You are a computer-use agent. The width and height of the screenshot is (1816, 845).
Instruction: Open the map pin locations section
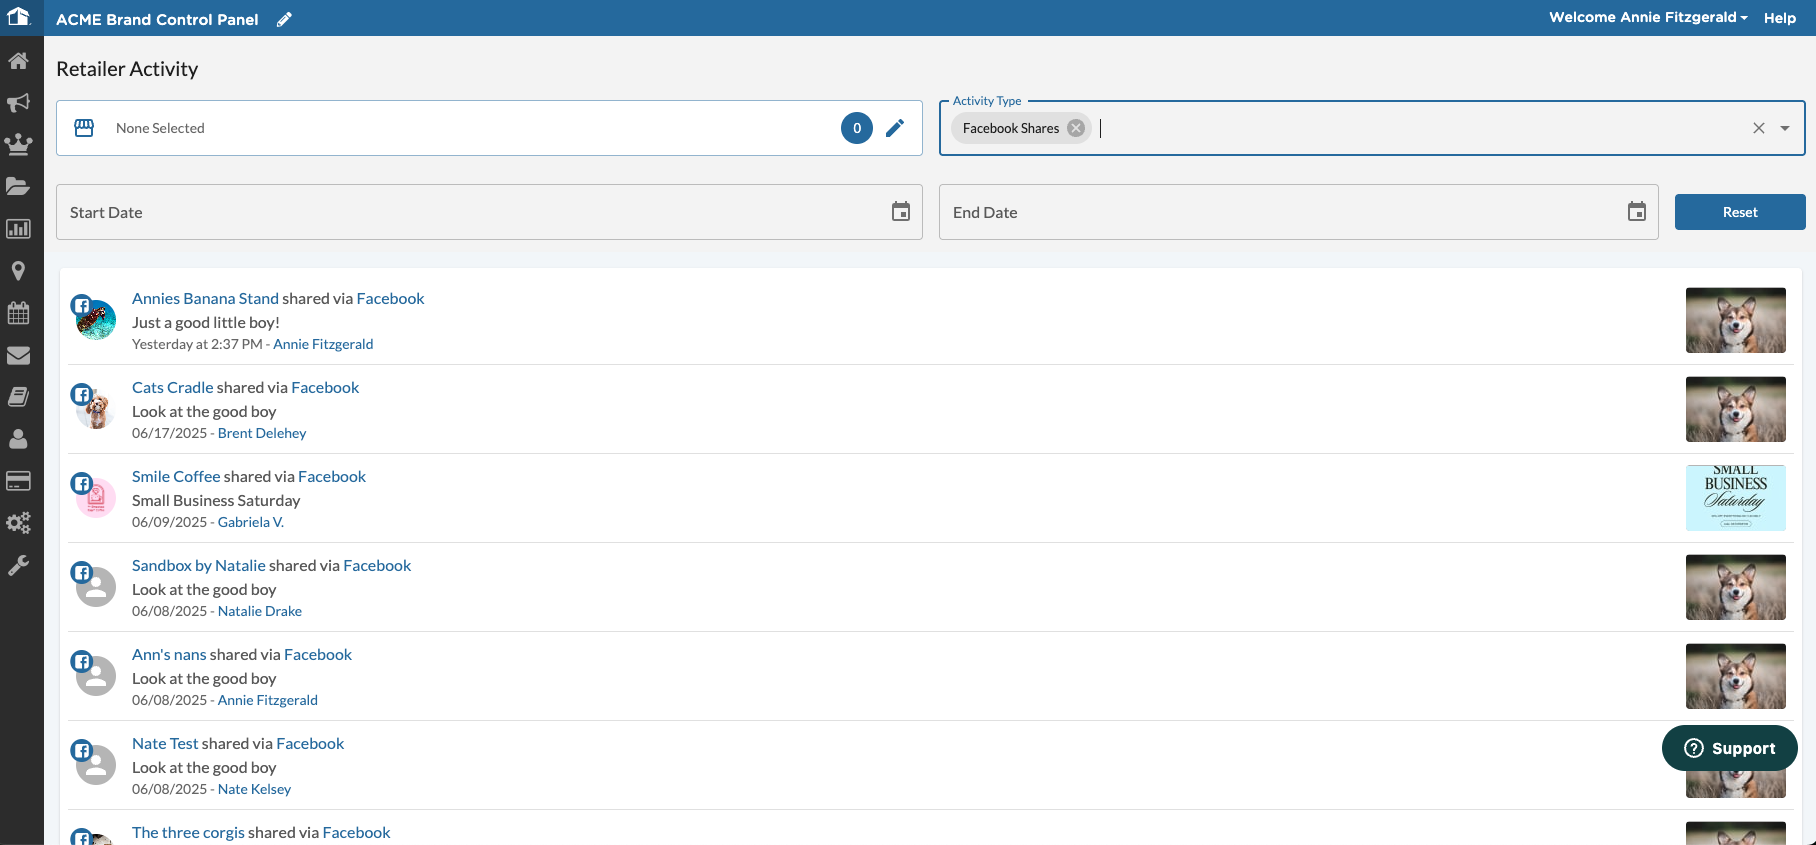point(18,271)
